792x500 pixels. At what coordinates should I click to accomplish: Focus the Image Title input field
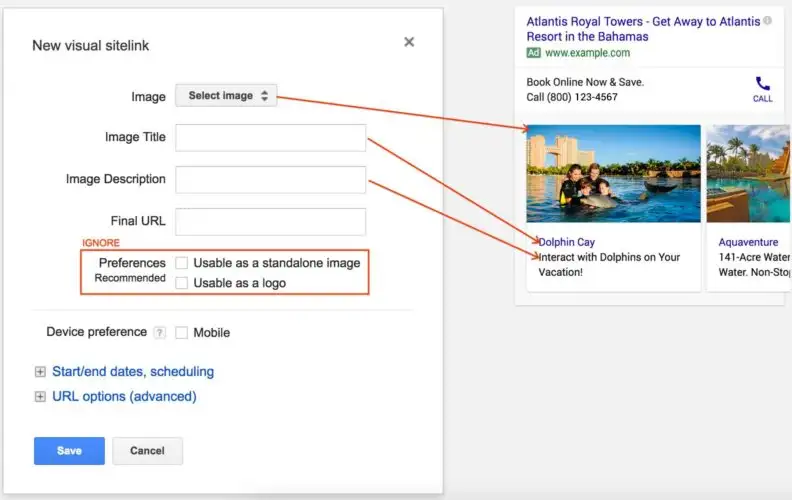coord(270,137)
